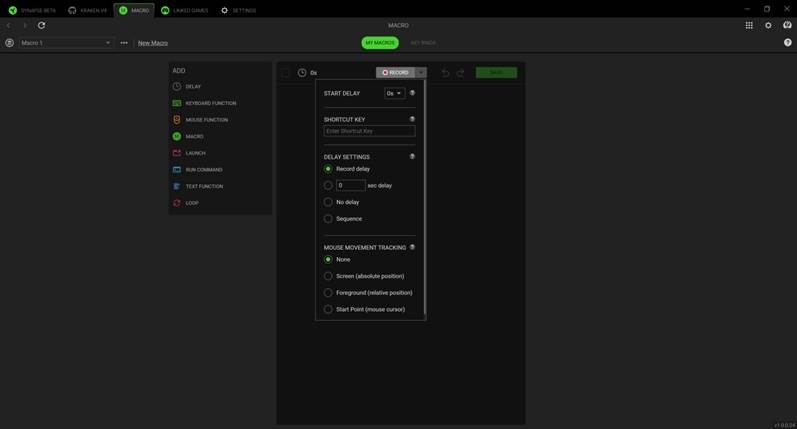Click the New Macro link
This screenshot has width=797, height=429.
tap(153, 43)
